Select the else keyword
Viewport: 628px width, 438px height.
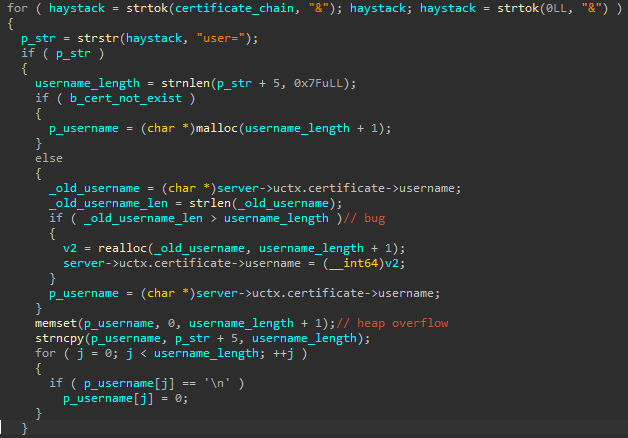coord(49,158)
